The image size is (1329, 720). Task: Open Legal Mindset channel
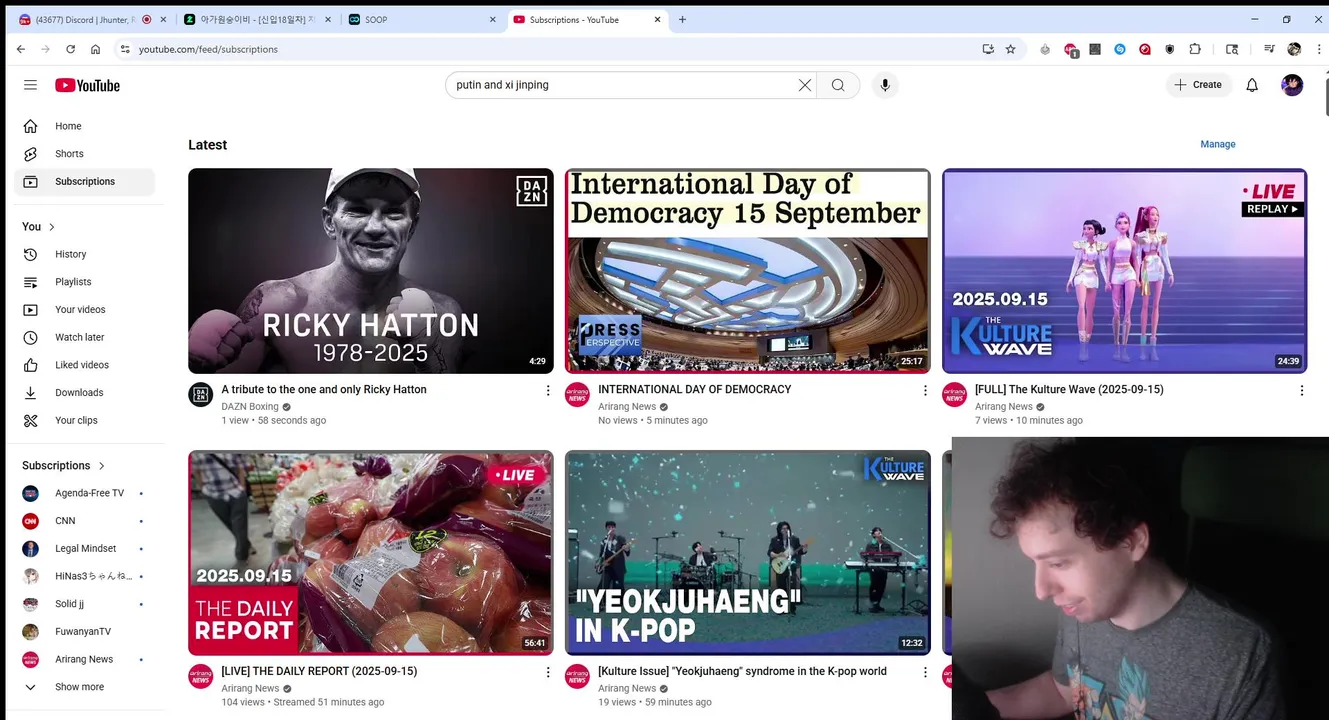coord(85,549)
